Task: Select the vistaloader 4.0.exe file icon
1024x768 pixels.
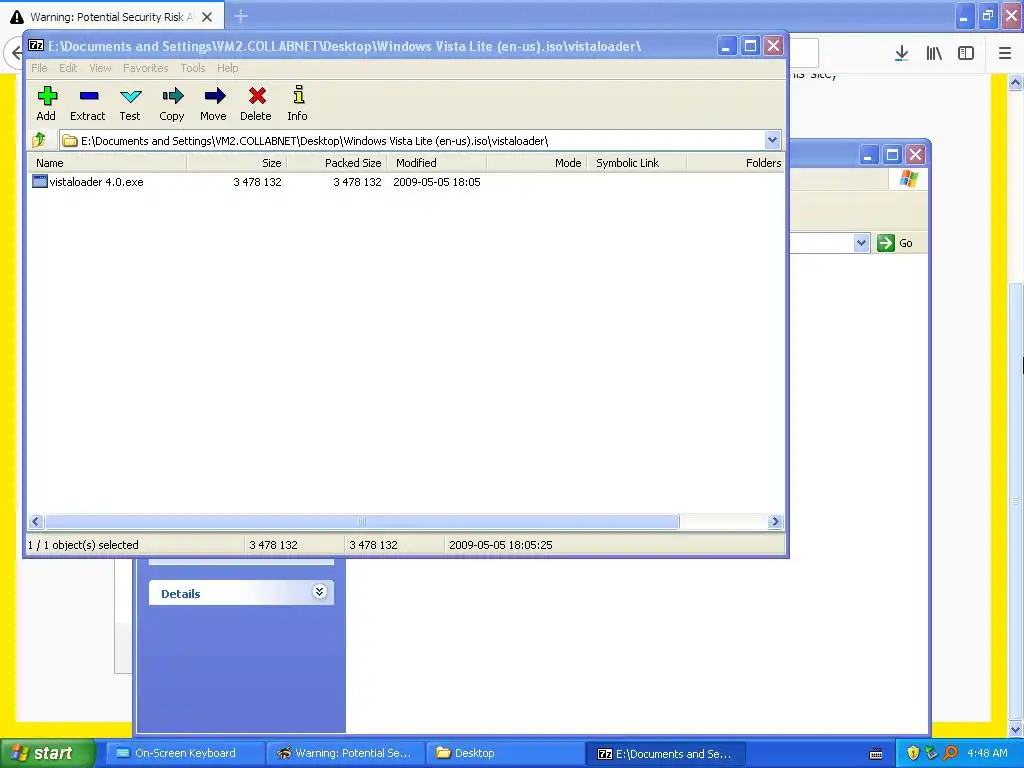Action: (40, 182)
